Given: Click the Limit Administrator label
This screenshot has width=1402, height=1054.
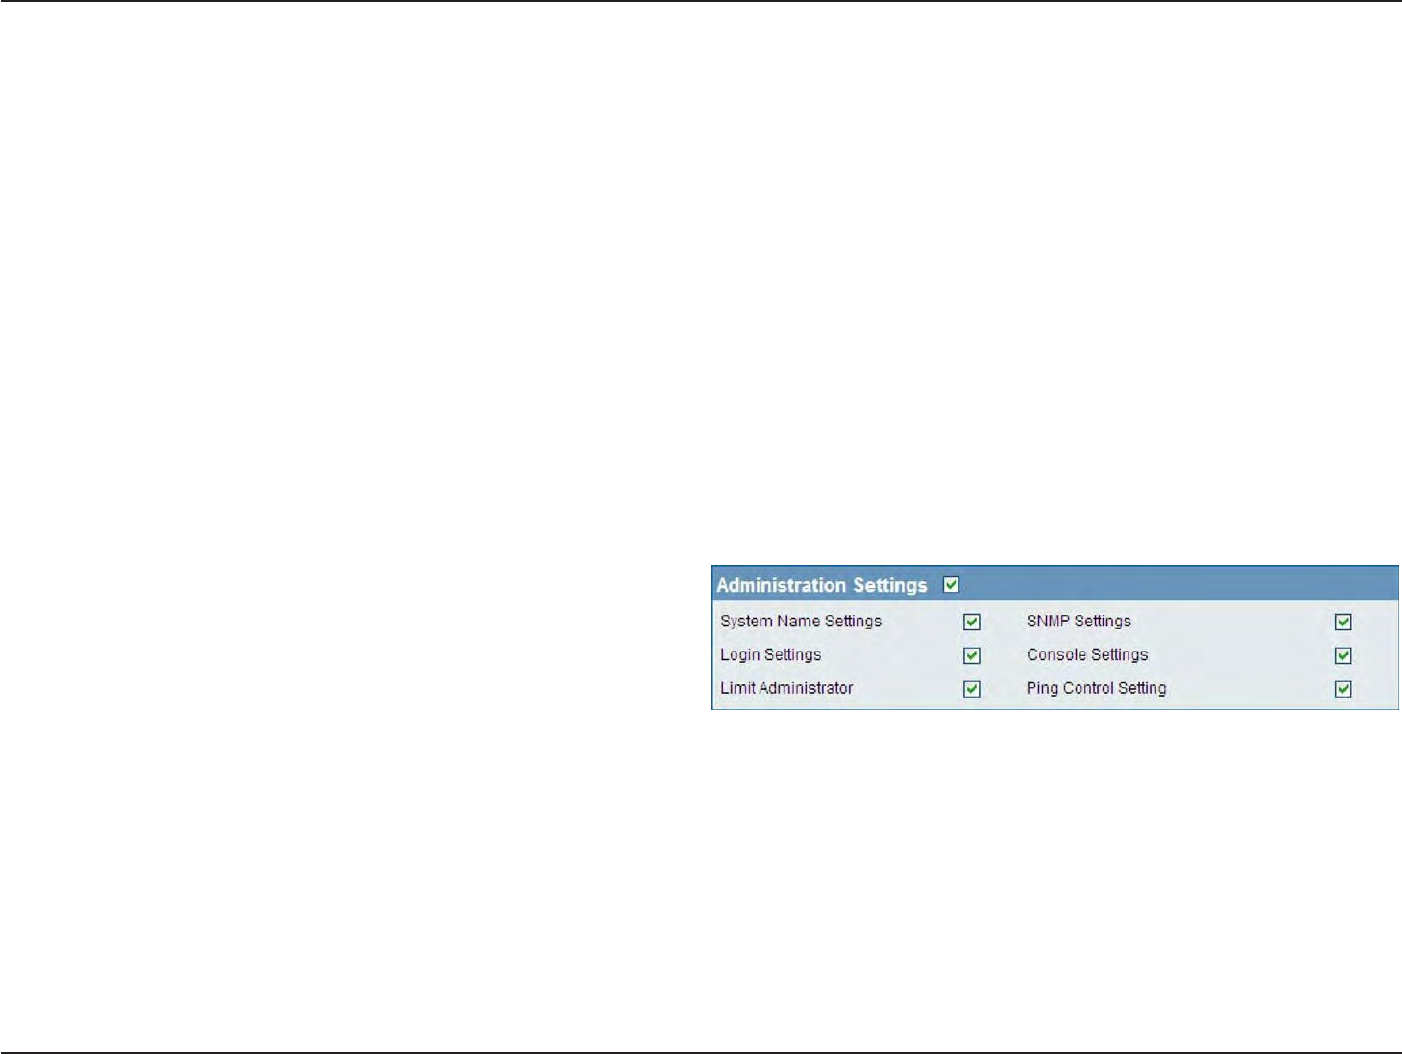Looking at the screenshot, I should [x=787, y=688].
